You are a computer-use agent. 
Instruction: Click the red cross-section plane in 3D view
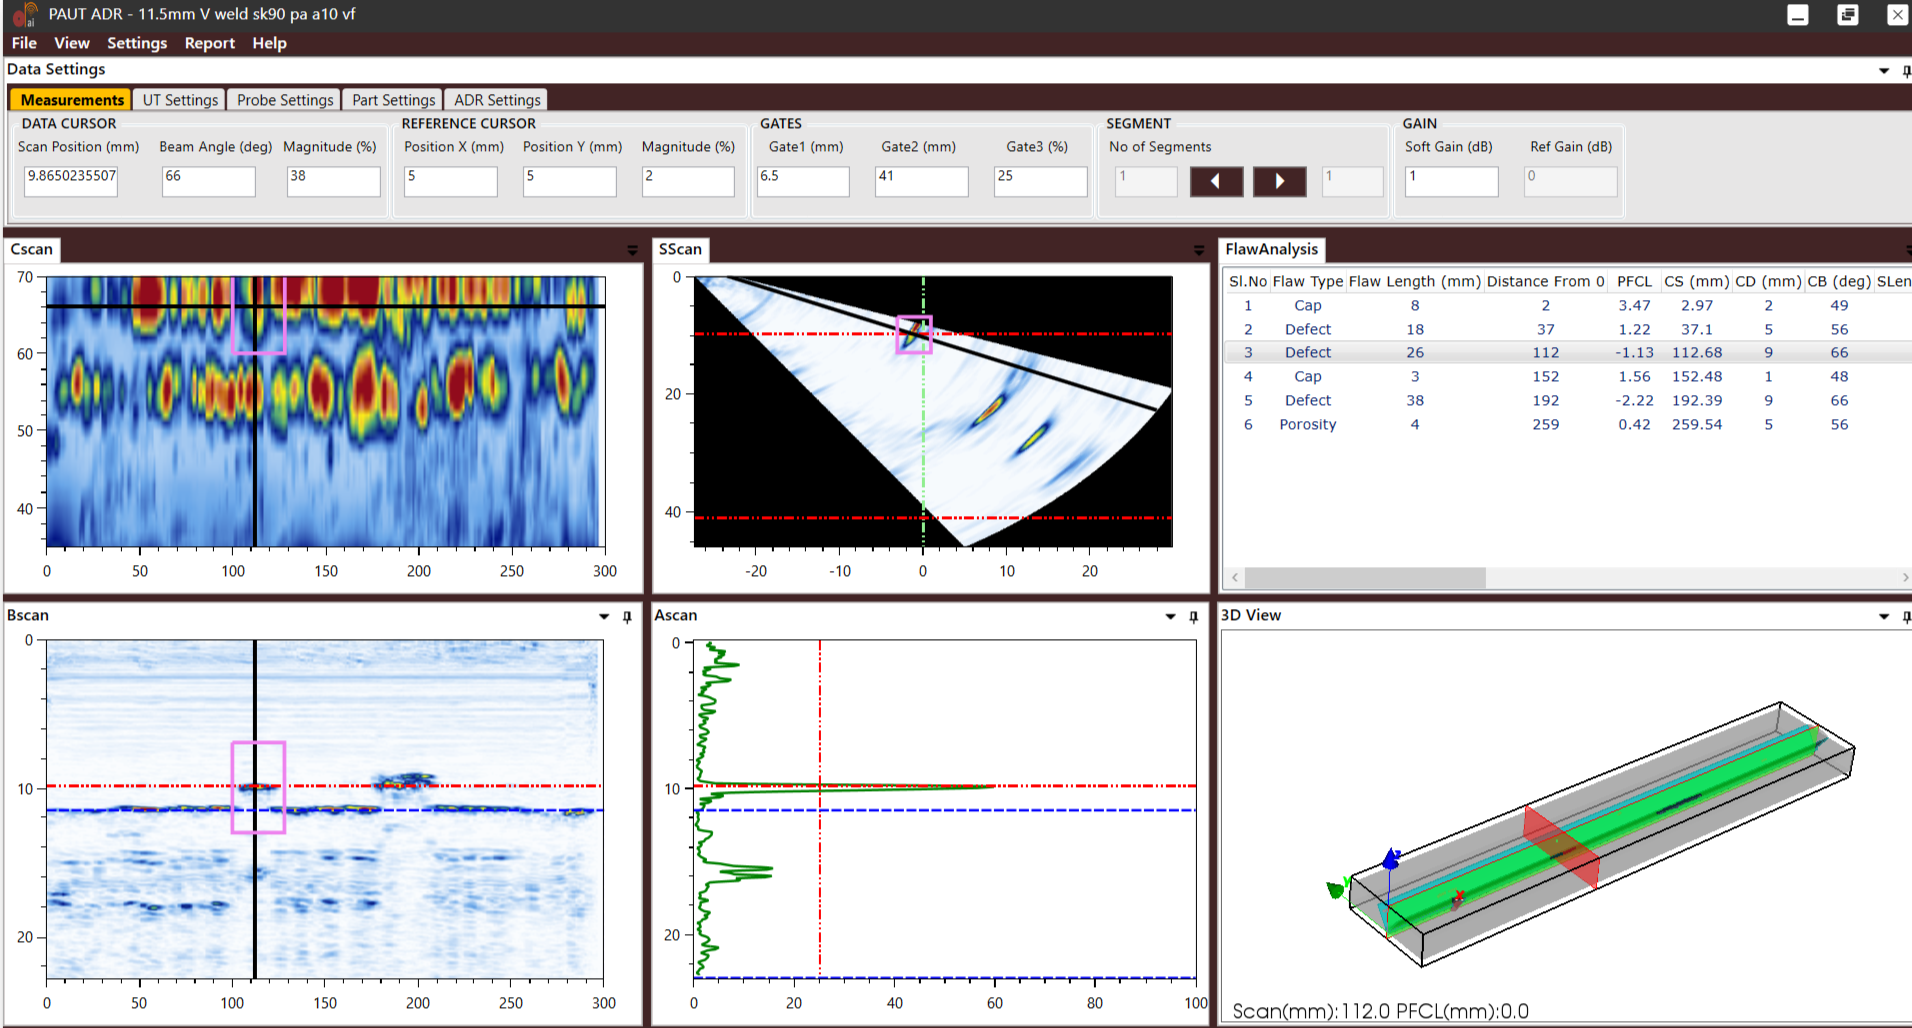[x=1561, y=847]
